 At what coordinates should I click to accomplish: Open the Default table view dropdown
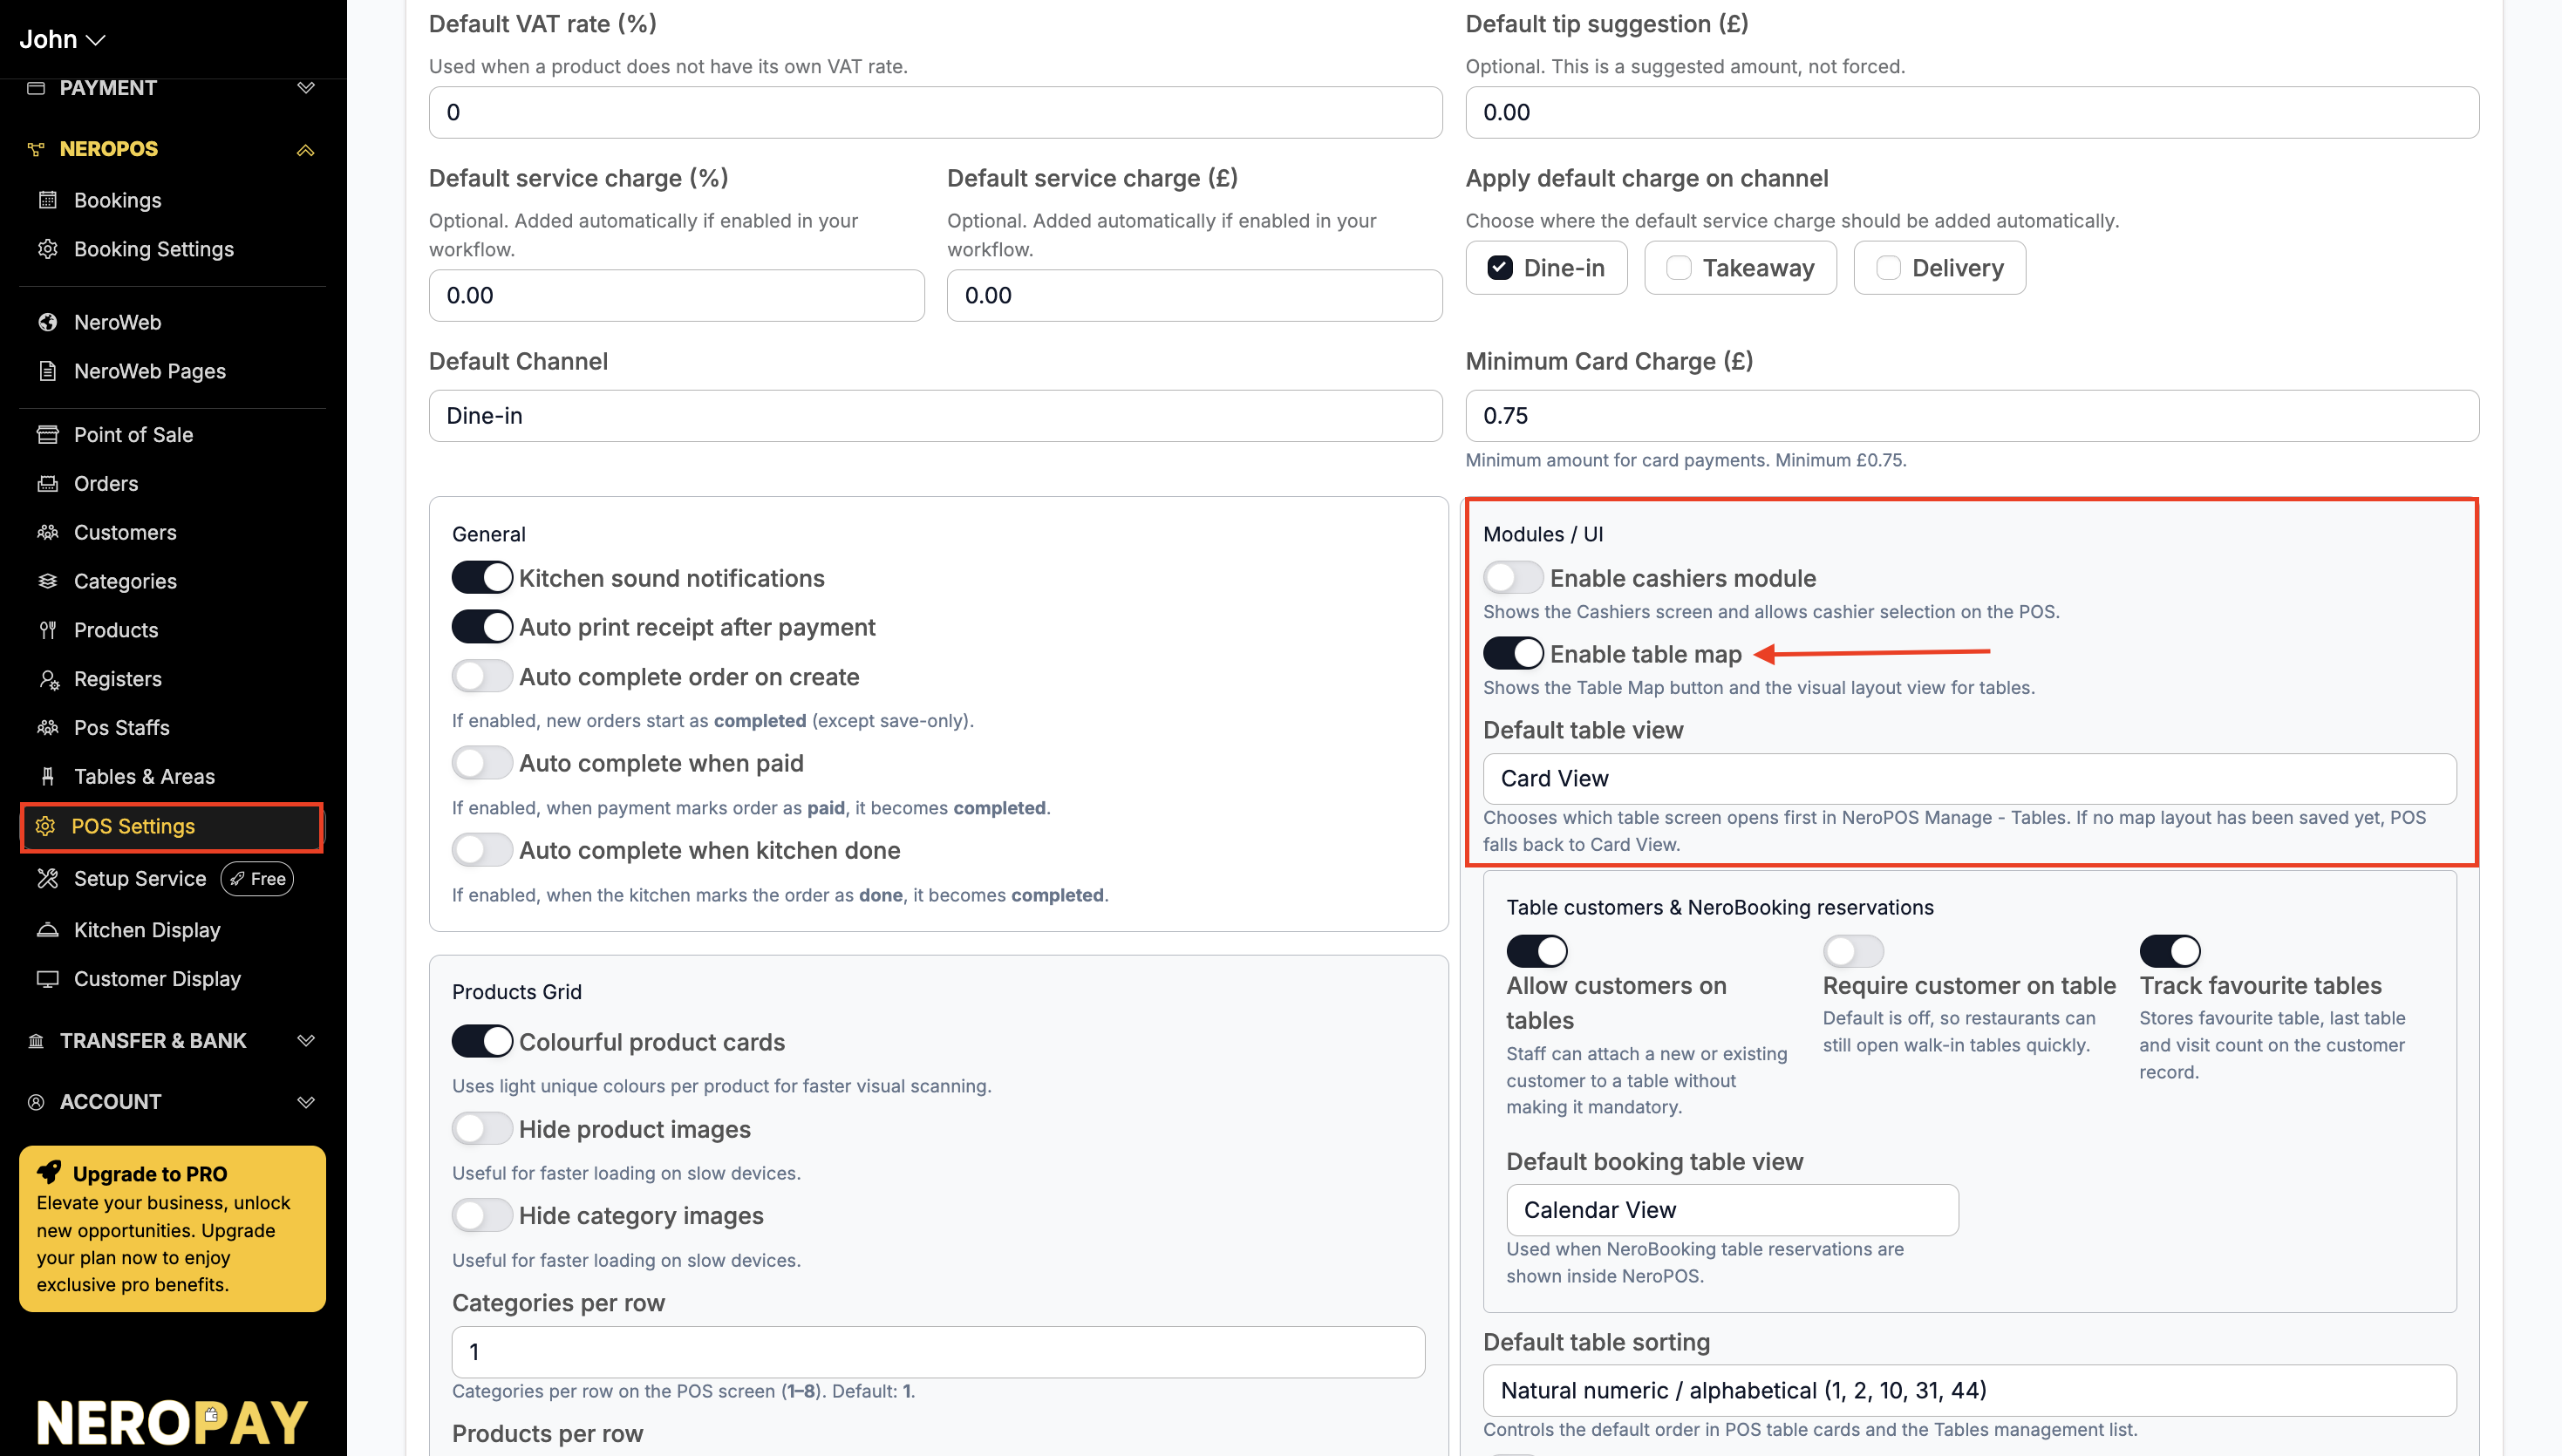click(1969, 779)
